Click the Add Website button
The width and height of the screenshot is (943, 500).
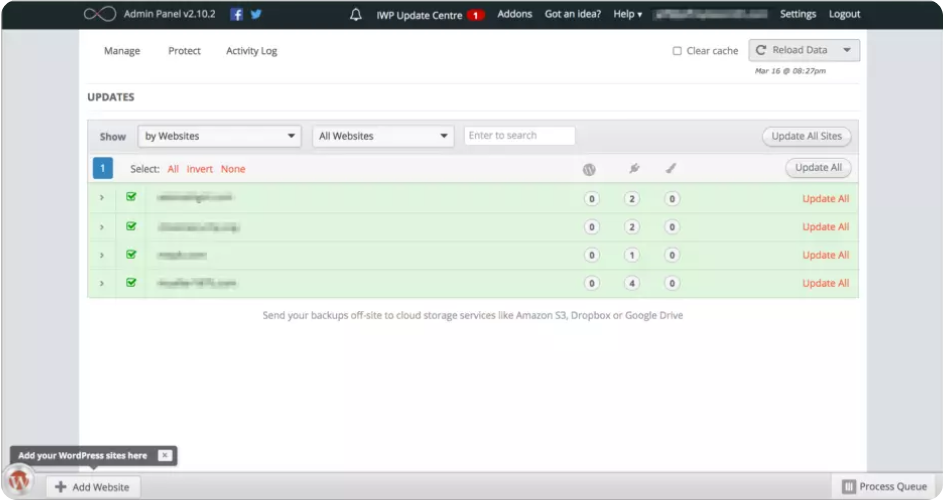tap(93, 487)
